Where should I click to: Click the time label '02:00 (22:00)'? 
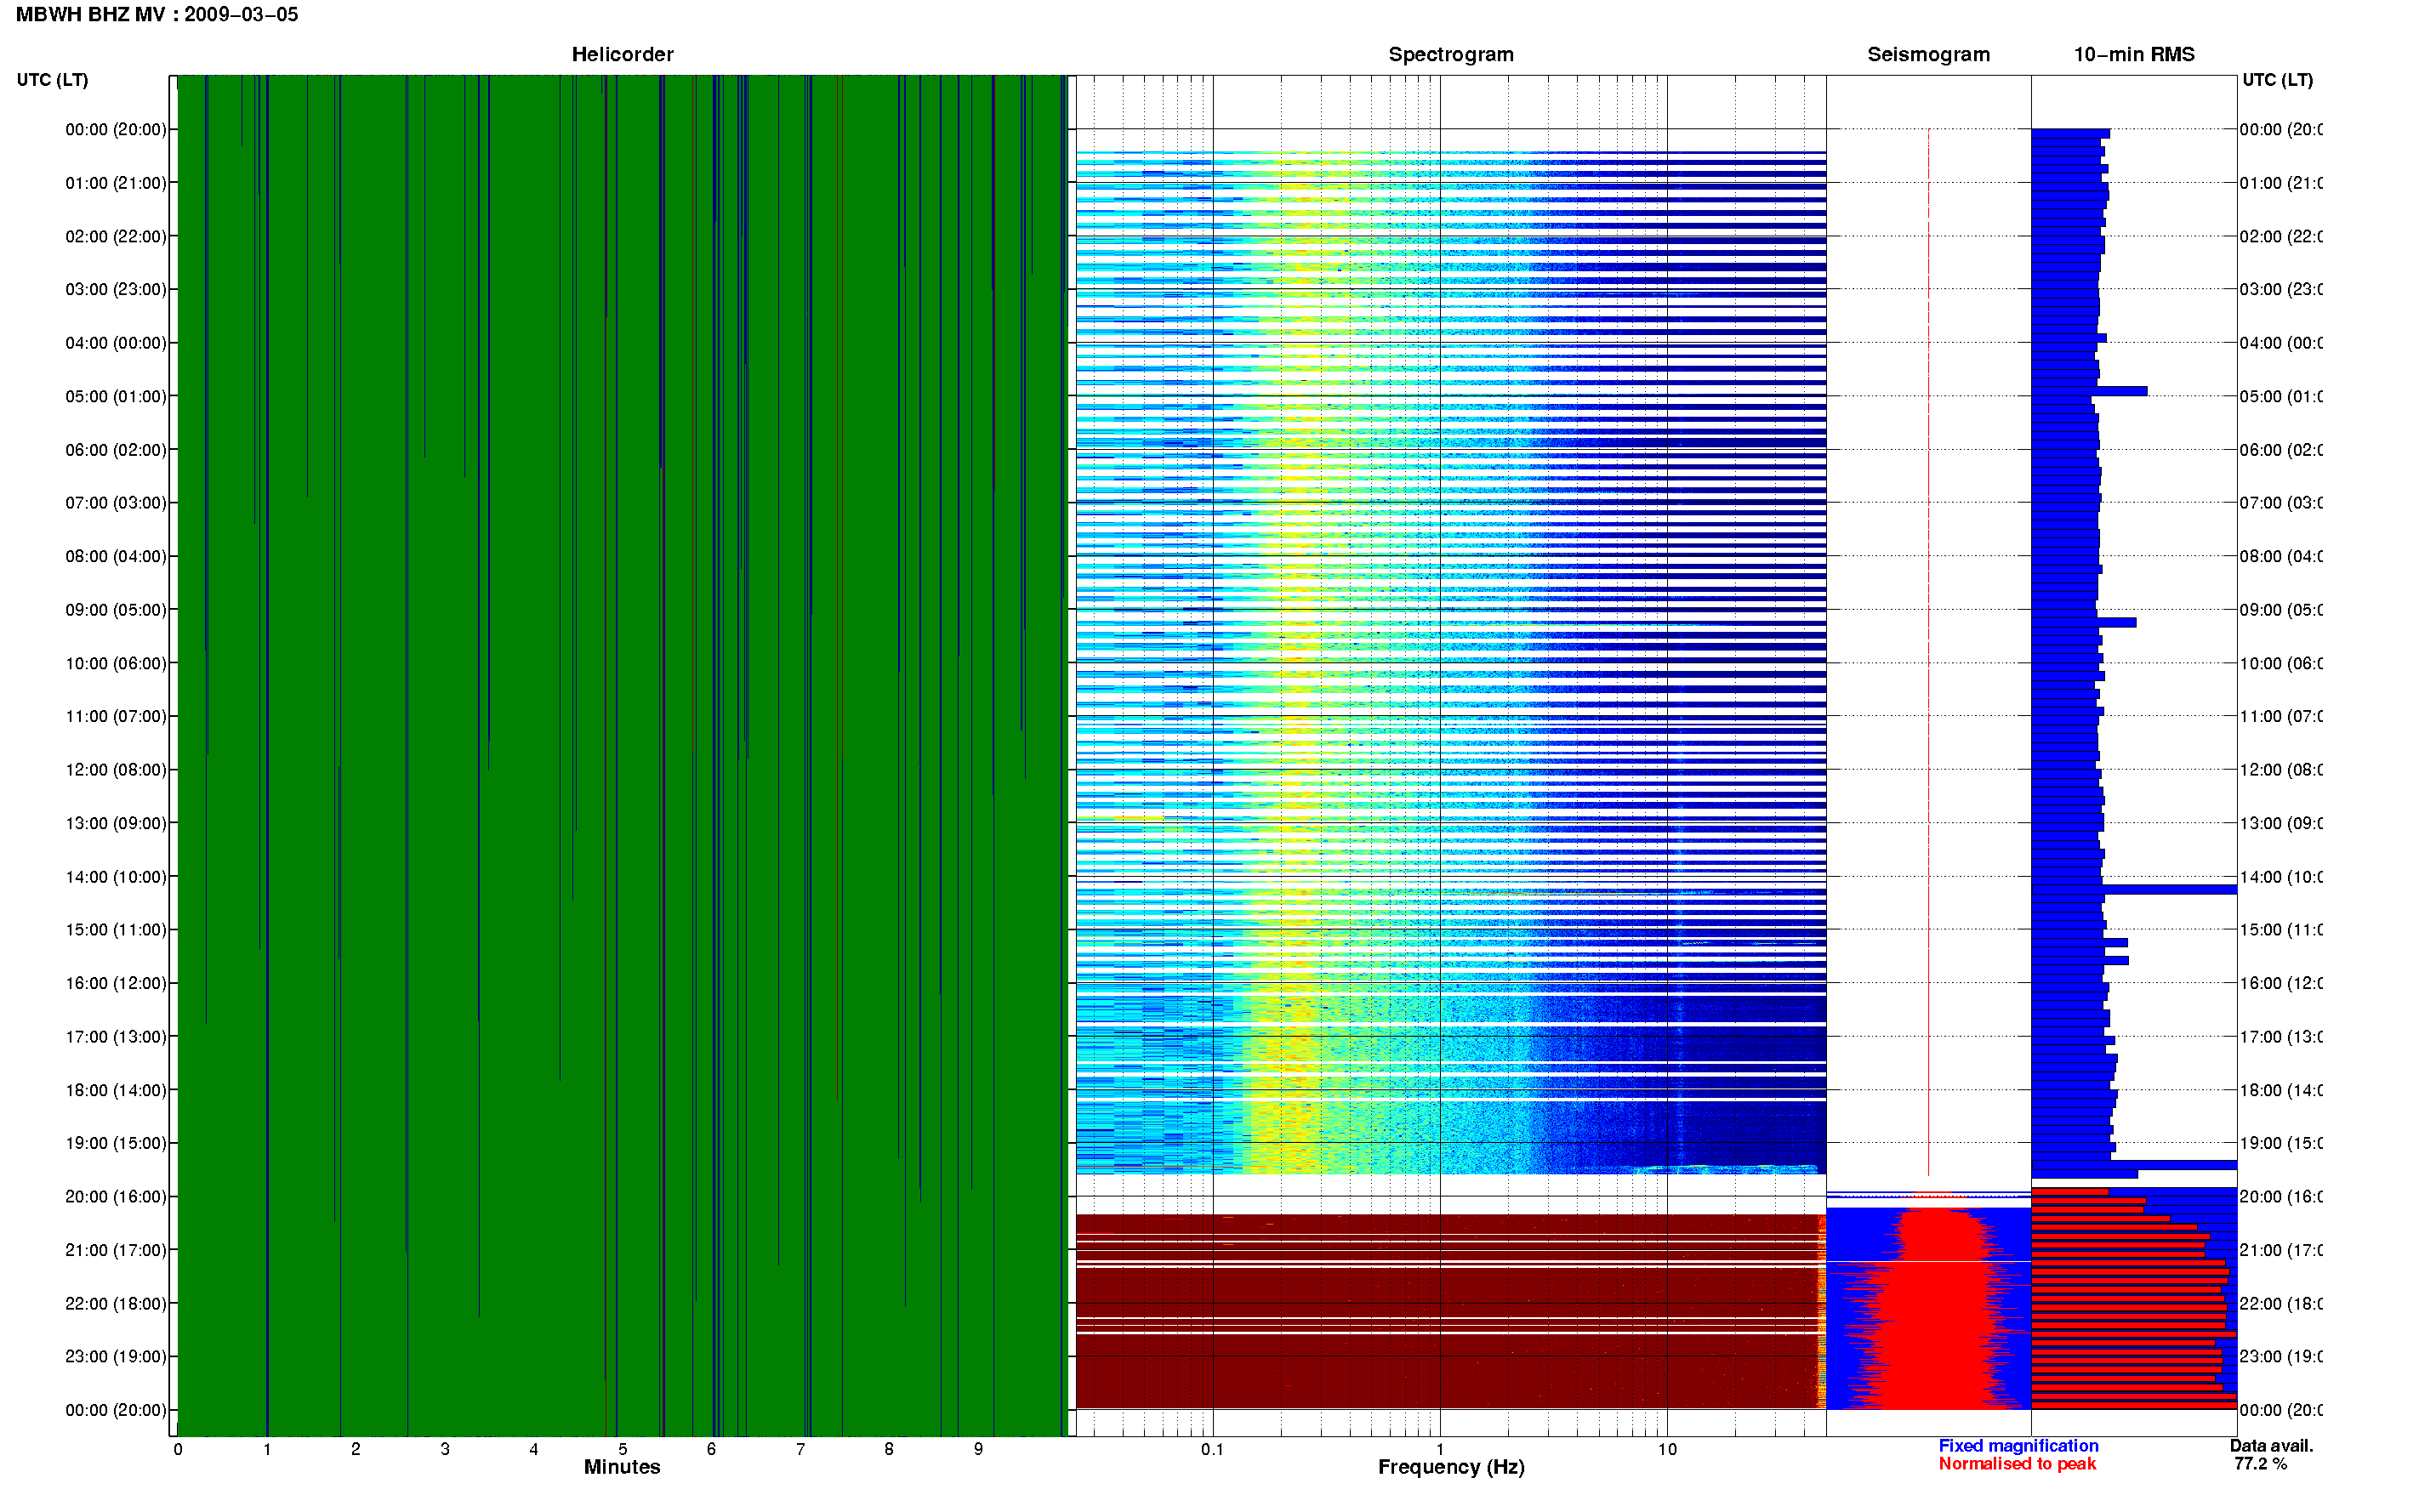click(116, 236)
